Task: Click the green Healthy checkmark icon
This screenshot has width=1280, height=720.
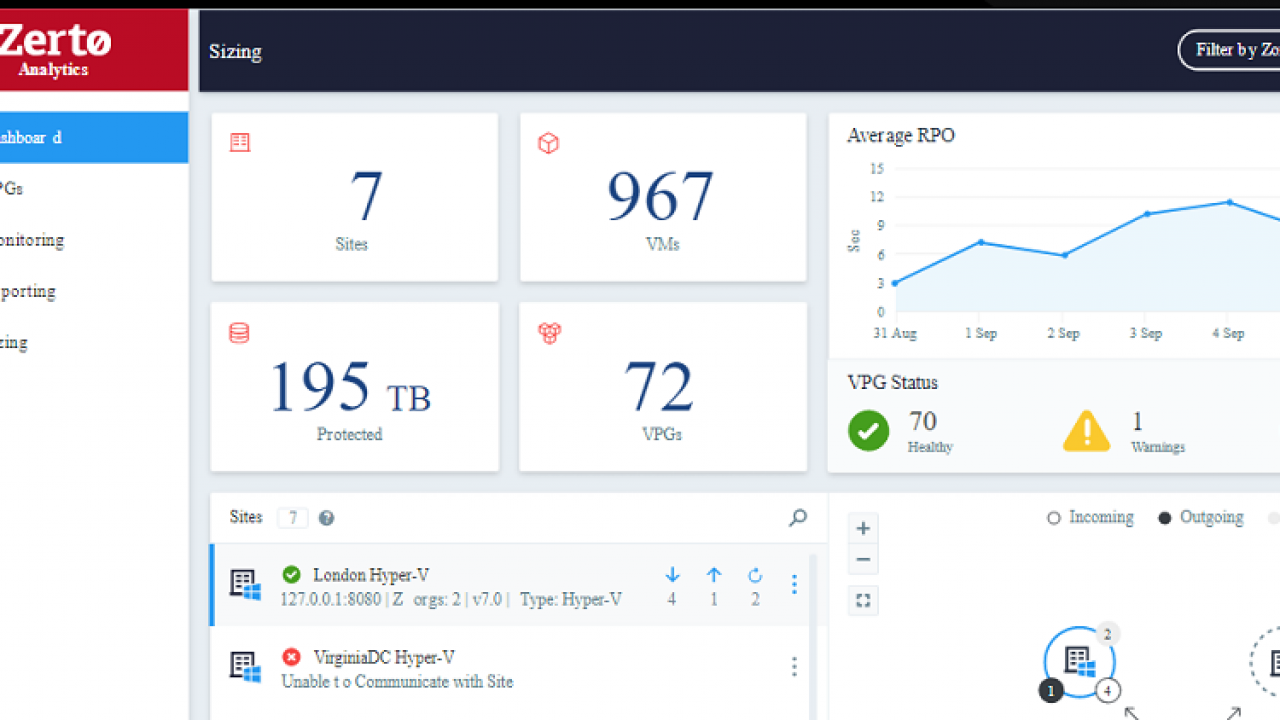Action: [868, 431]
